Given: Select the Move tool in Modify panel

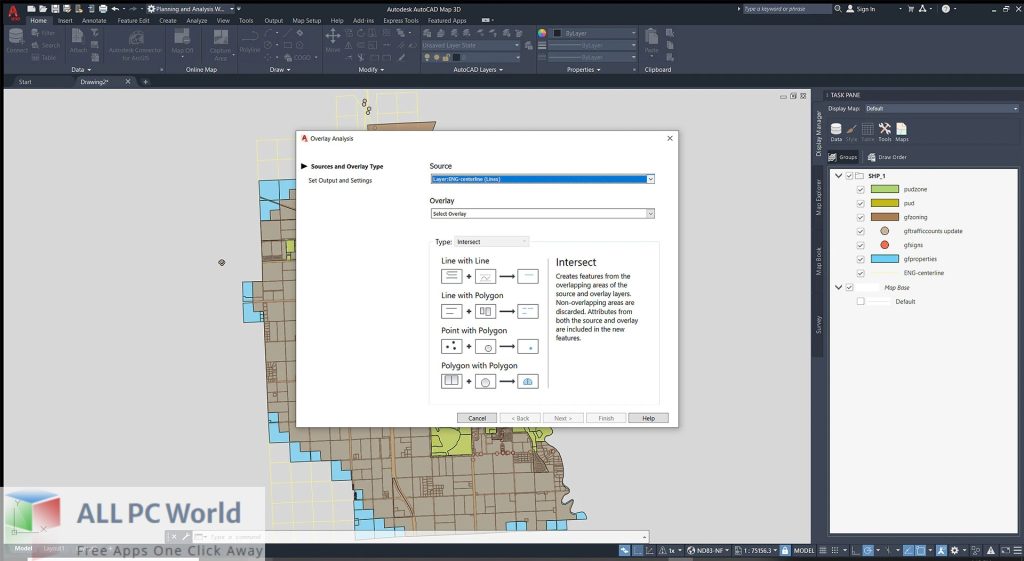Looking at the screenshot, I should (332, 40).
